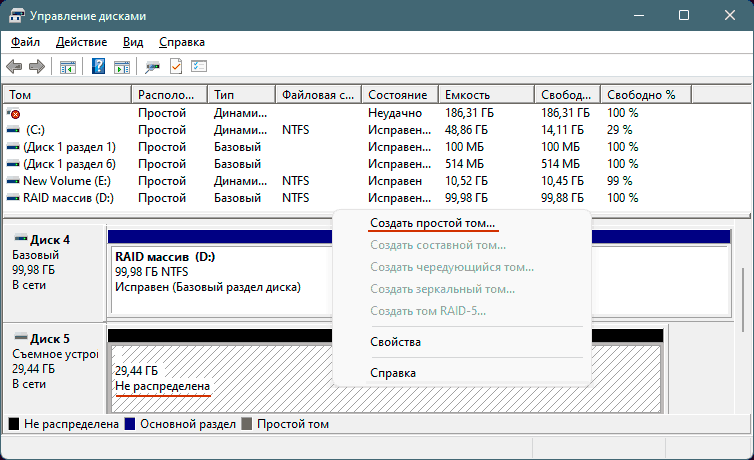The height and width of the screenshot is (460, 754).
Task: Click the 99 % free percentage cell
Action: point(620,181)
